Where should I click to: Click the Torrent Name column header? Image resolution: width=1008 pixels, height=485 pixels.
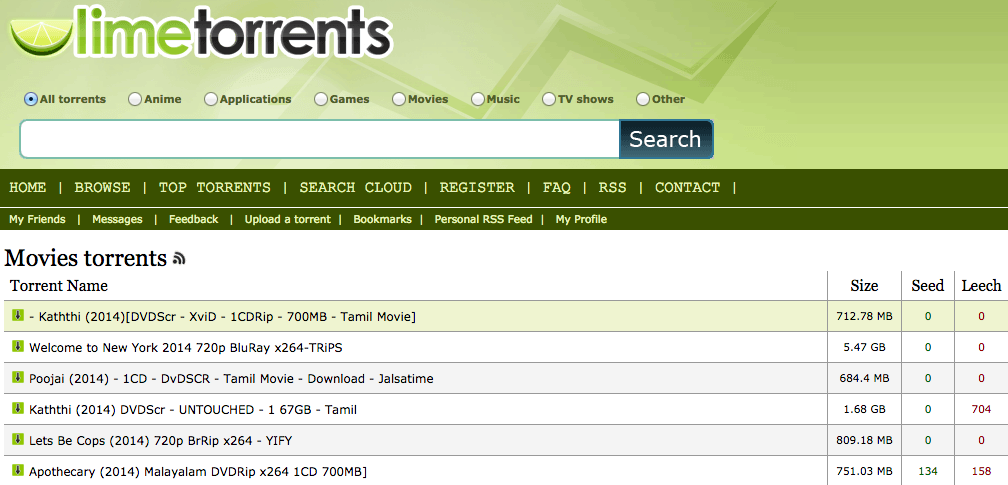(x=59, y=286)
